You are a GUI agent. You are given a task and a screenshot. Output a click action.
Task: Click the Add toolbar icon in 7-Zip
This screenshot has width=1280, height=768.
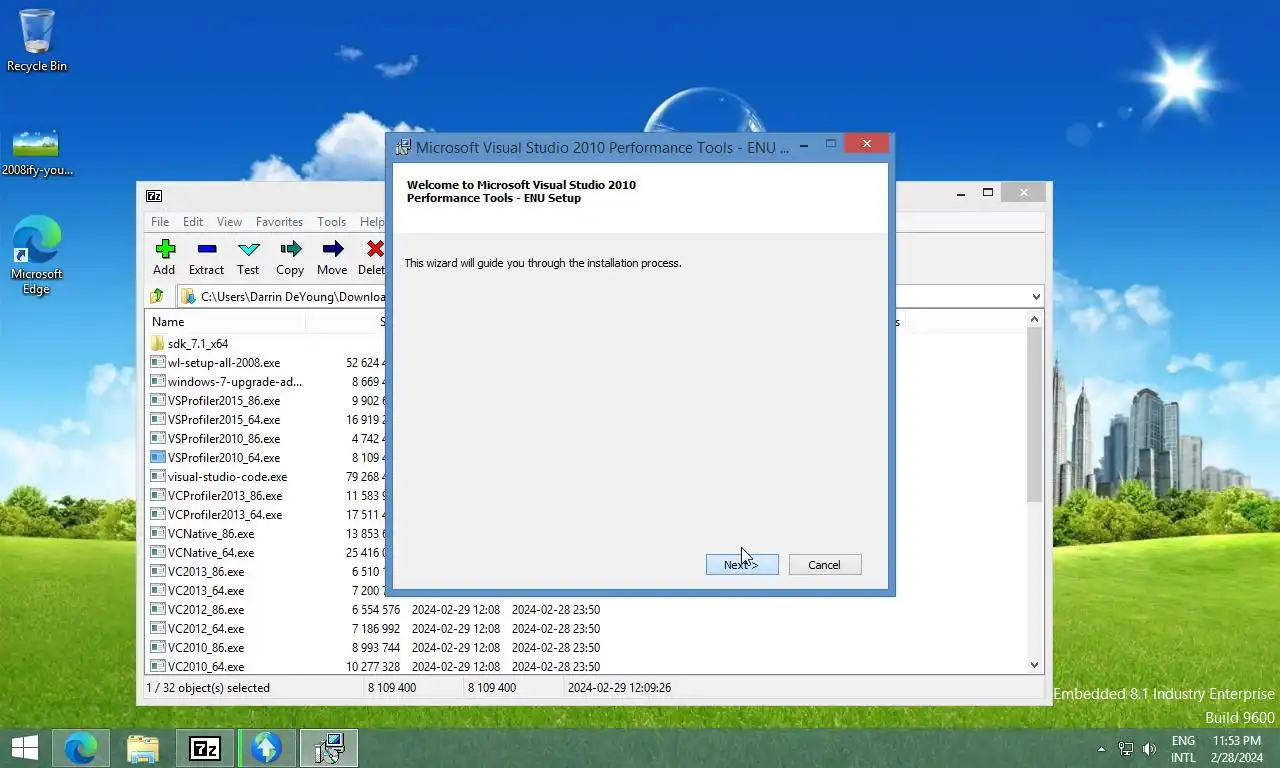click(164, 257)
